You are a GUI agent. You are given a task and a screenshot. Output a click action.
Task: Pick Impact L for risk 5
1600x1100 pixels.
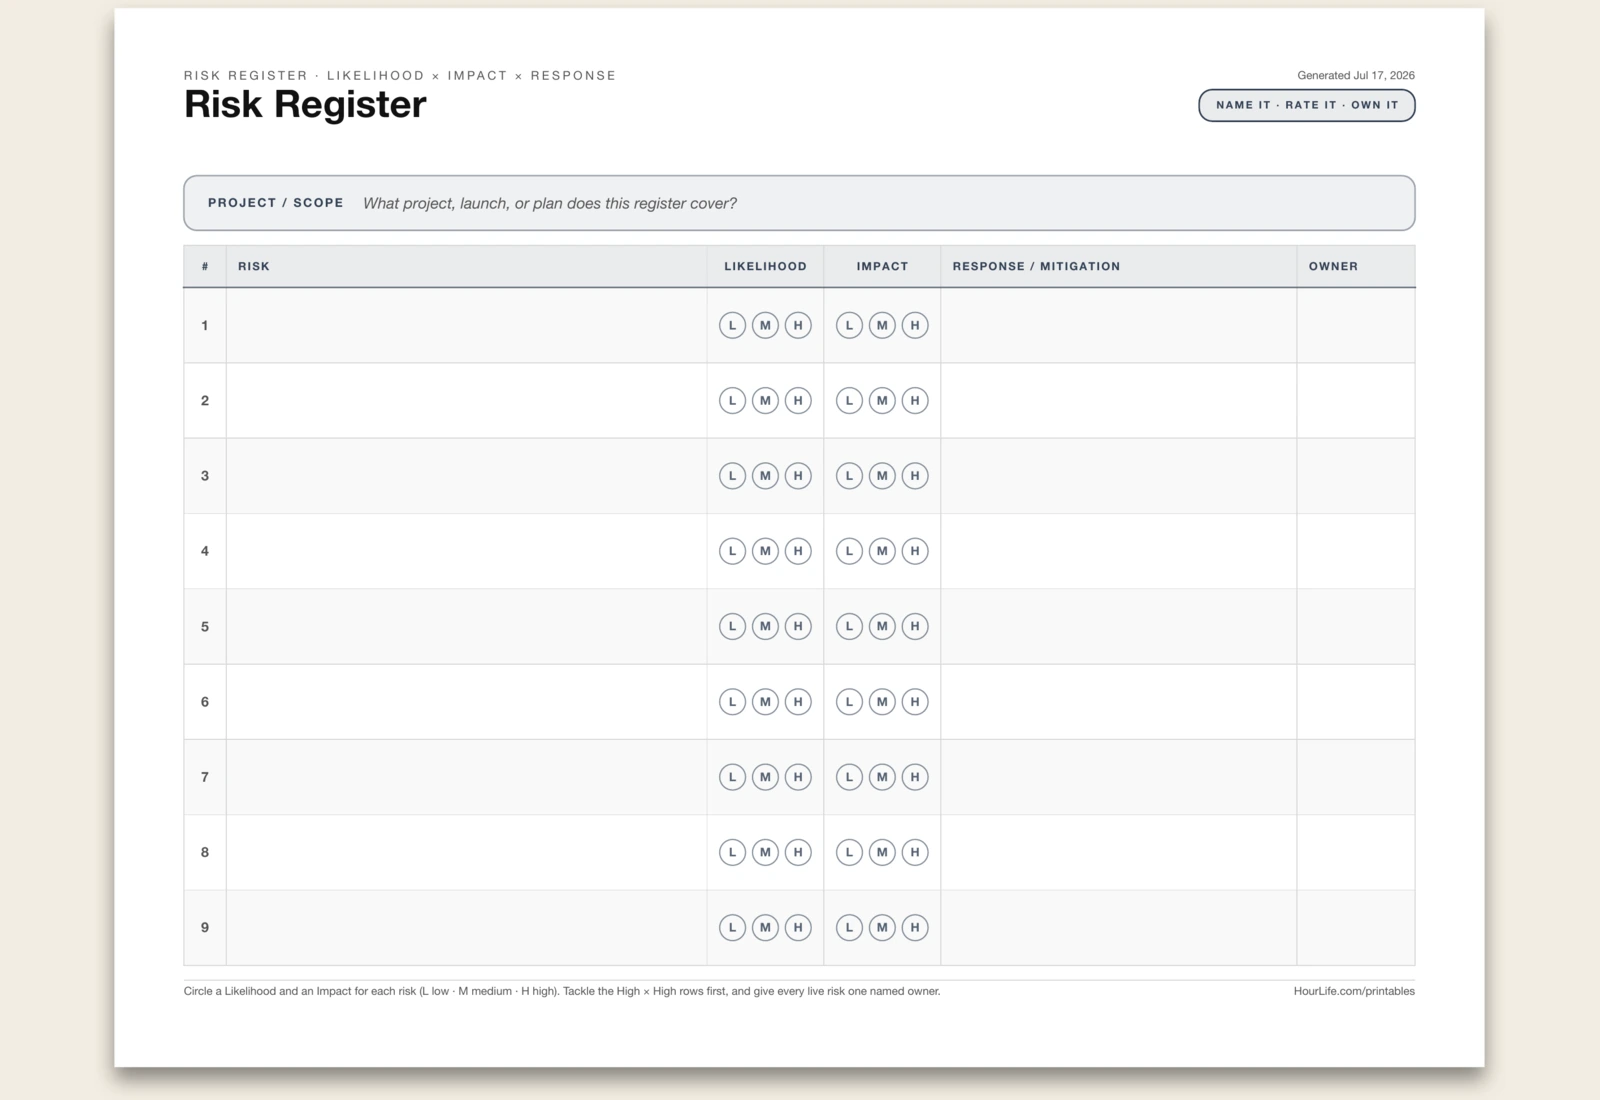(849, 627)
